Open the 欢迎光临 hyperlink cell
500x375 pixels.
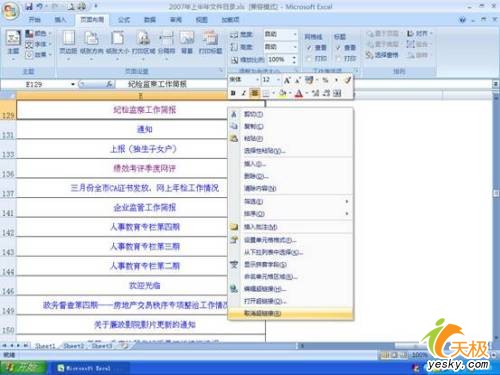(x=144, y=286)
